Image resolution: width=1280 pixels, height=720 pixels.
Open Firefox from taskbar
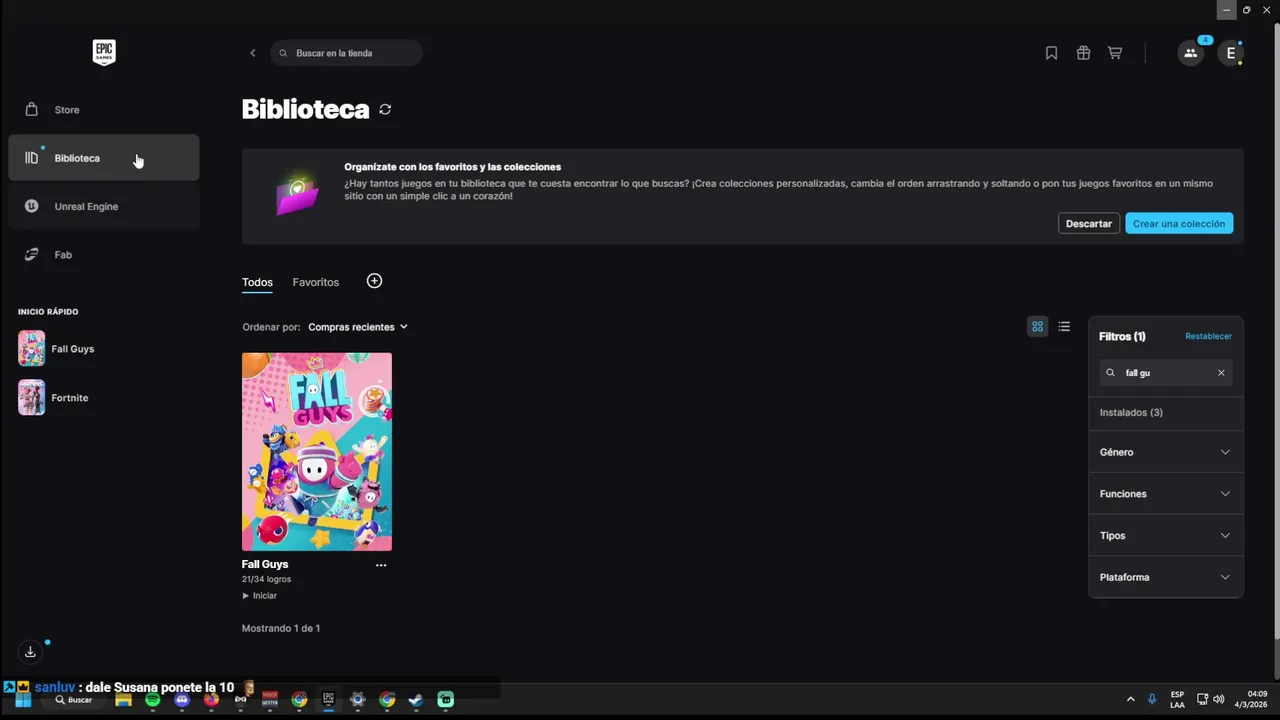(211, 700)
